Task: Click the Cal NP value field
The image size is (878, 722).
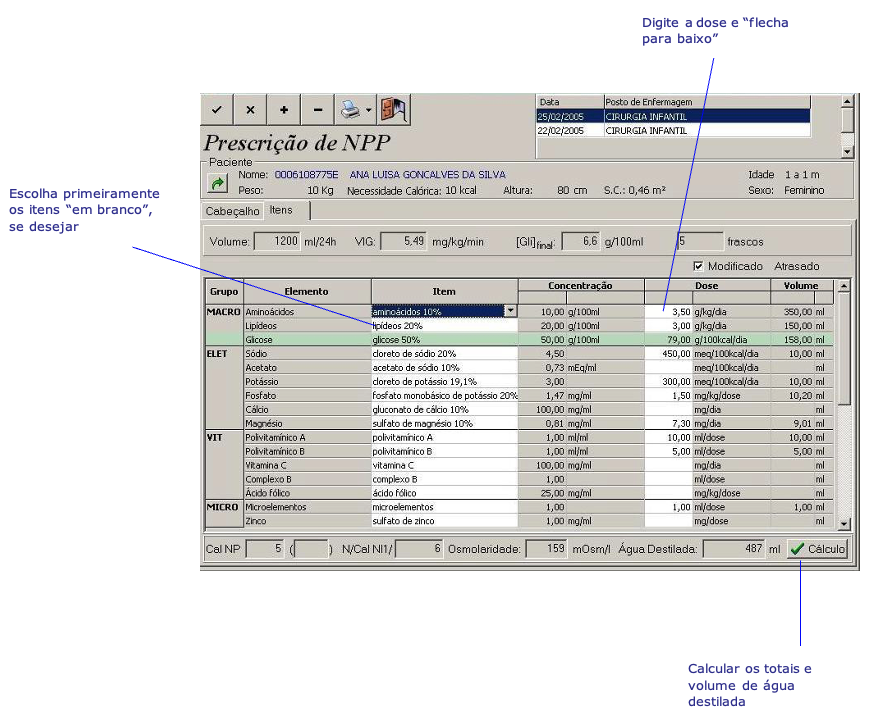Action: [x=265, y=549]
